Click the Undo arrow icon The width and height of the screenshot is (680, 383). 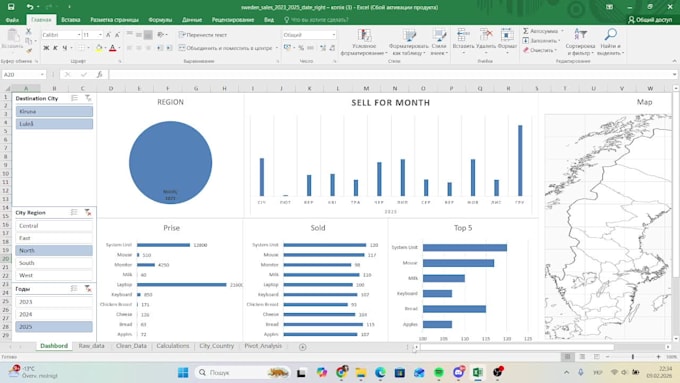pos(29,7)
